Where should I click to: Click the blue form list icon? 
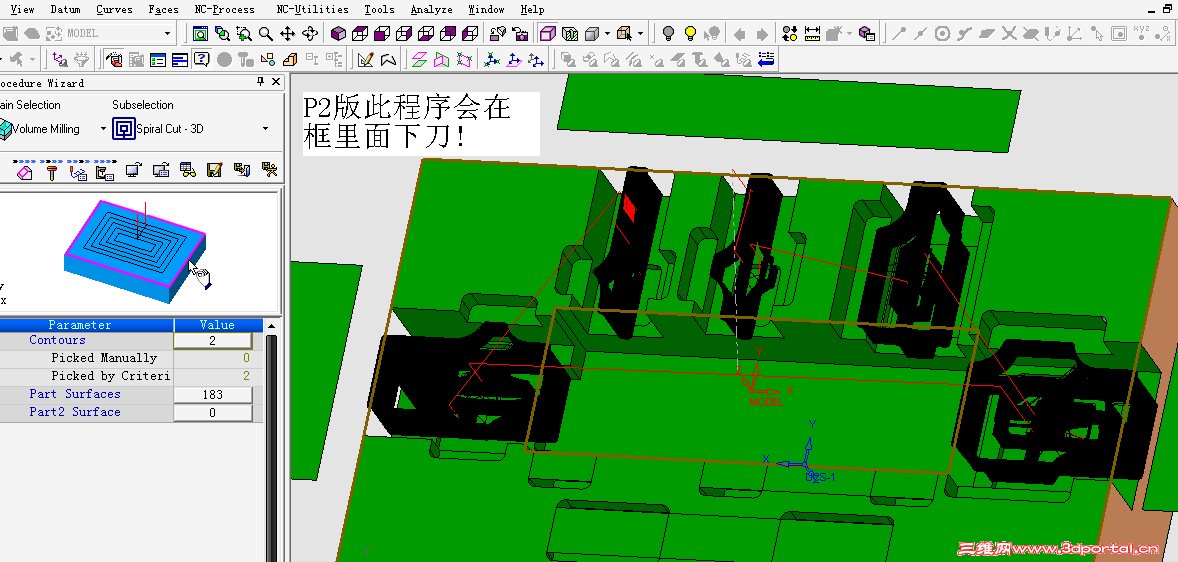pos(158,59)
